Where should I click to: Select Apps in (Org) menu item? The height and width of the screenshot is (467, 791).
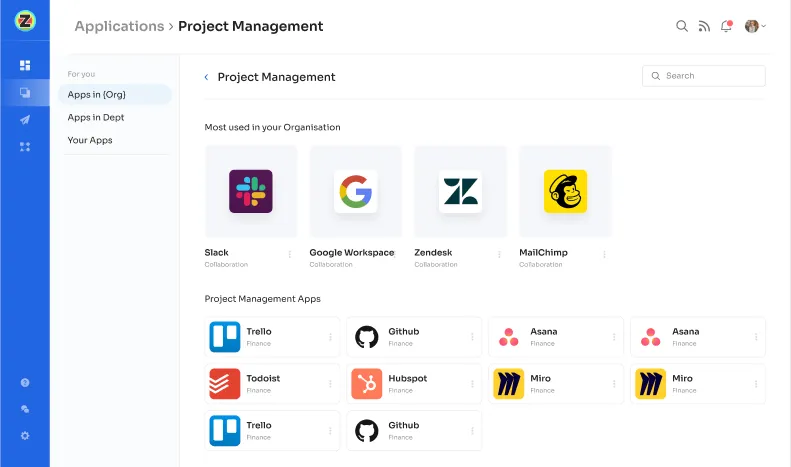pos(115,94)
